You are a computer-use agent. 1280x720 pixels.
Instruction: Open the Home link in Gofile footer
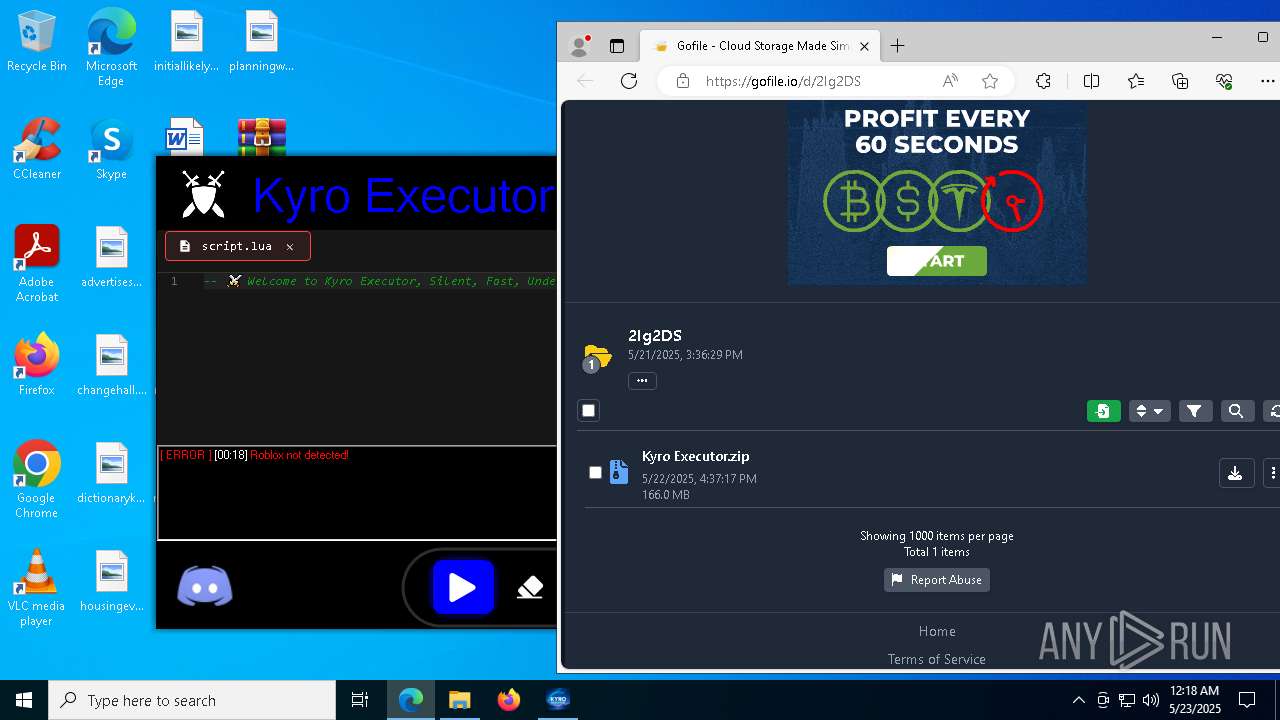[937, 631]
